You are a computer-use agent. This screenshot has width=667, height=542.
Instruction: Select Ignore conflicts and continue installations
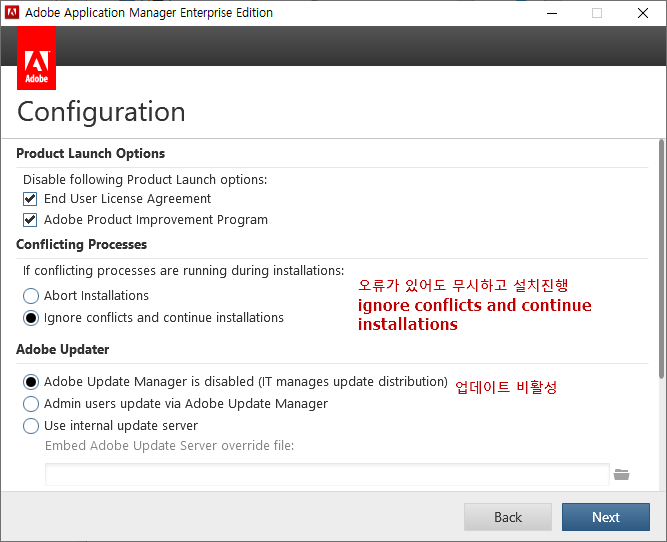[31, 318]
